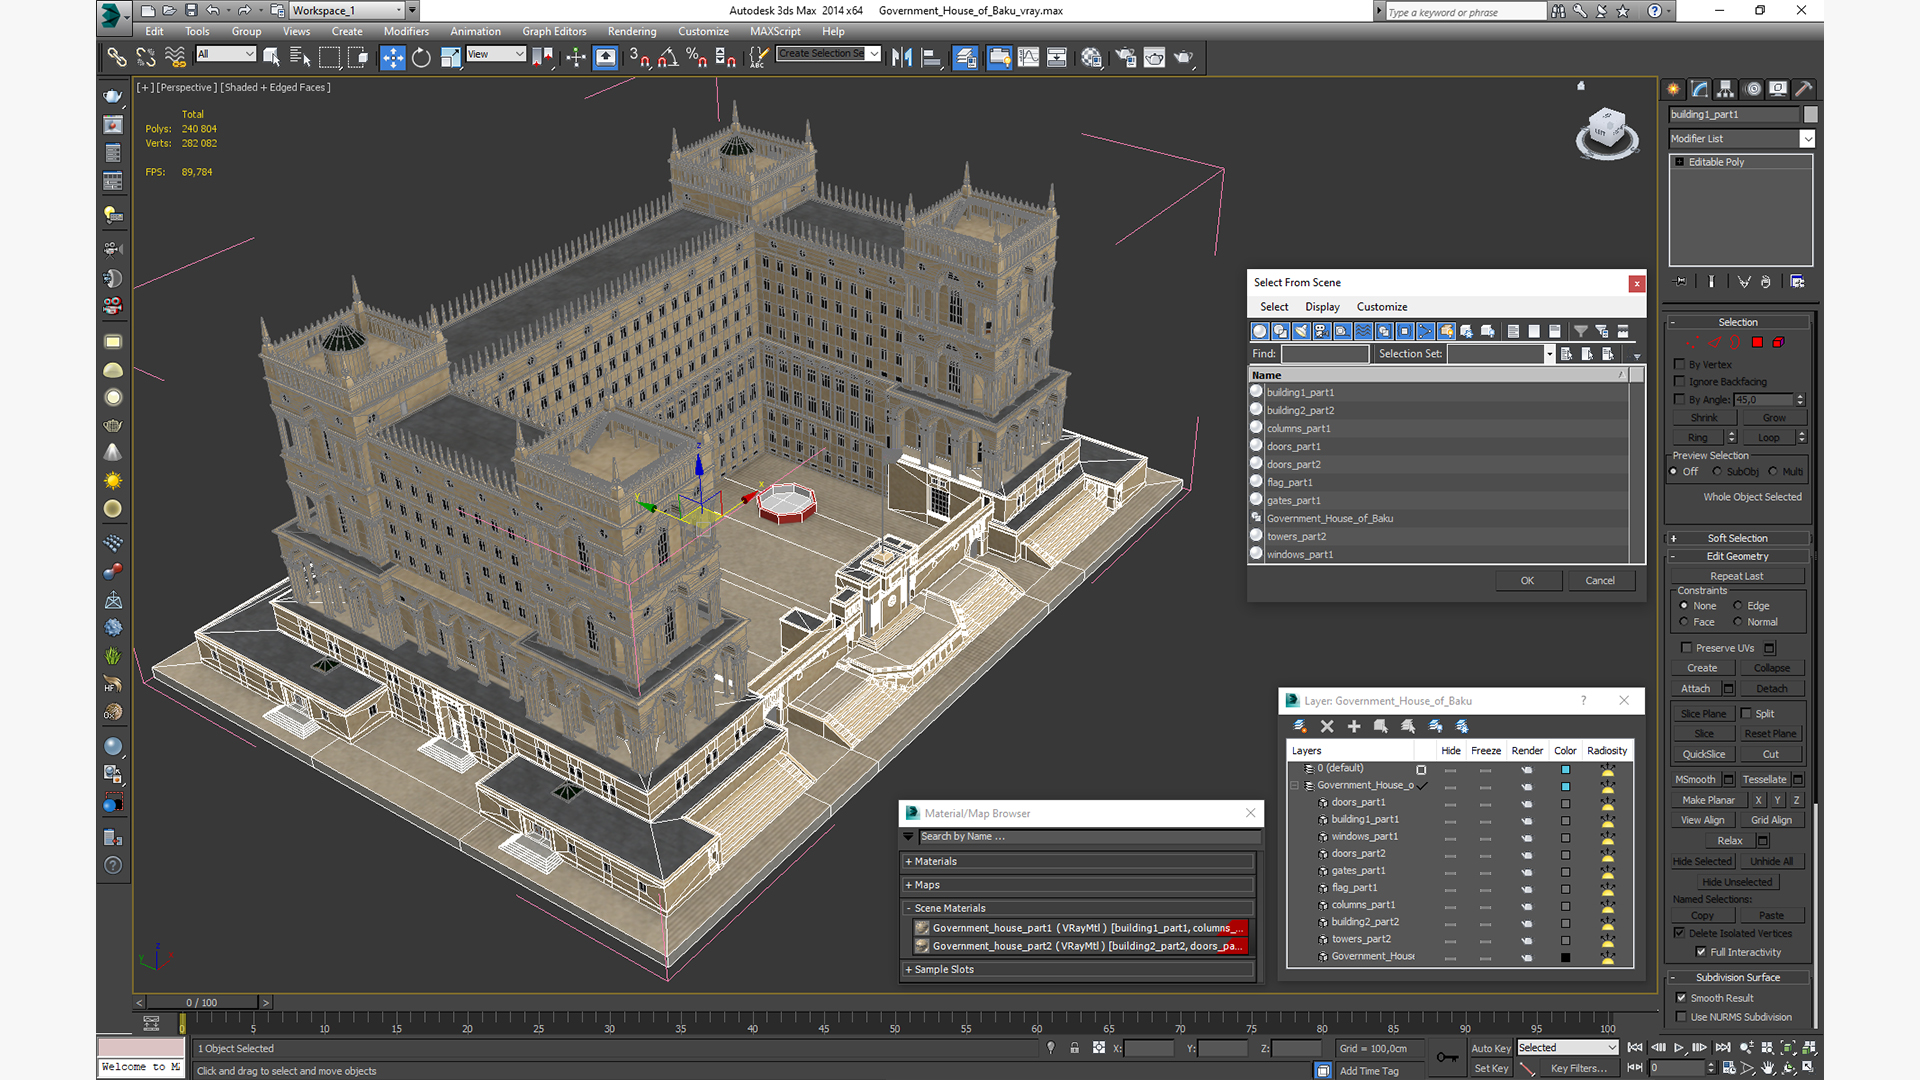Viewport: 1920px width, 1080px height.
Task: Open Curve Editor icon in main toolbar
Action: pyautogui.click(x=1028, y=57)
